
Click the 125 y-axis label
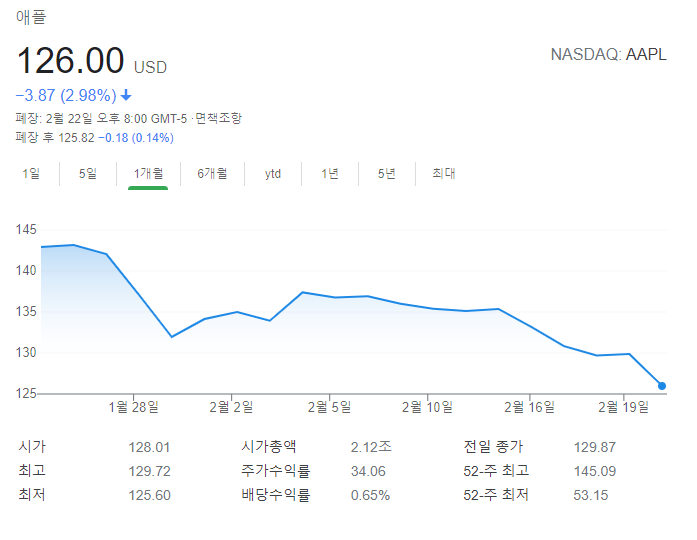pos(26,393)
